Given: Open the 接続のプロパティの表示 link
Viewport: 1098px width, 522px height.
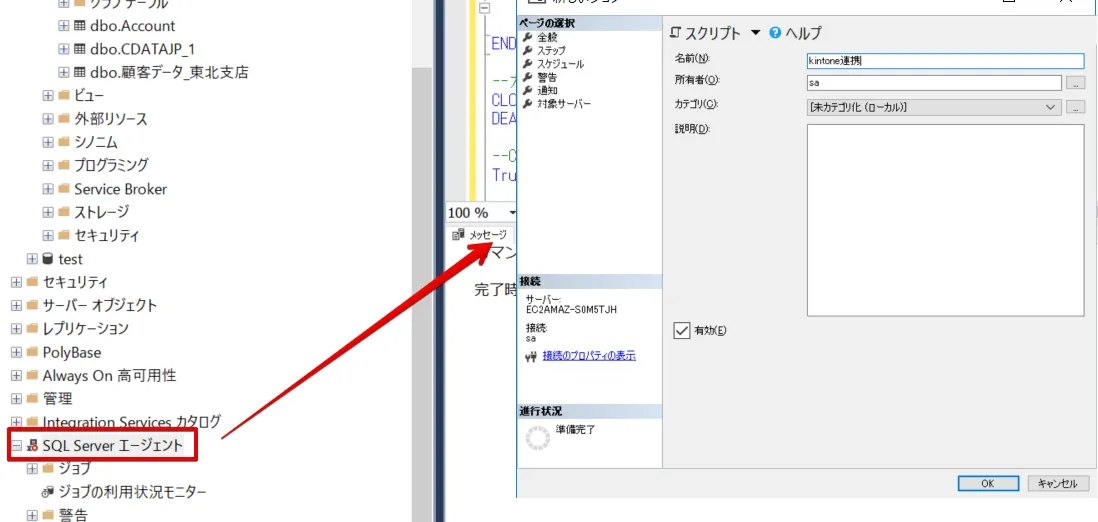Looking at the screenshot, I should [x=589, y=355].
